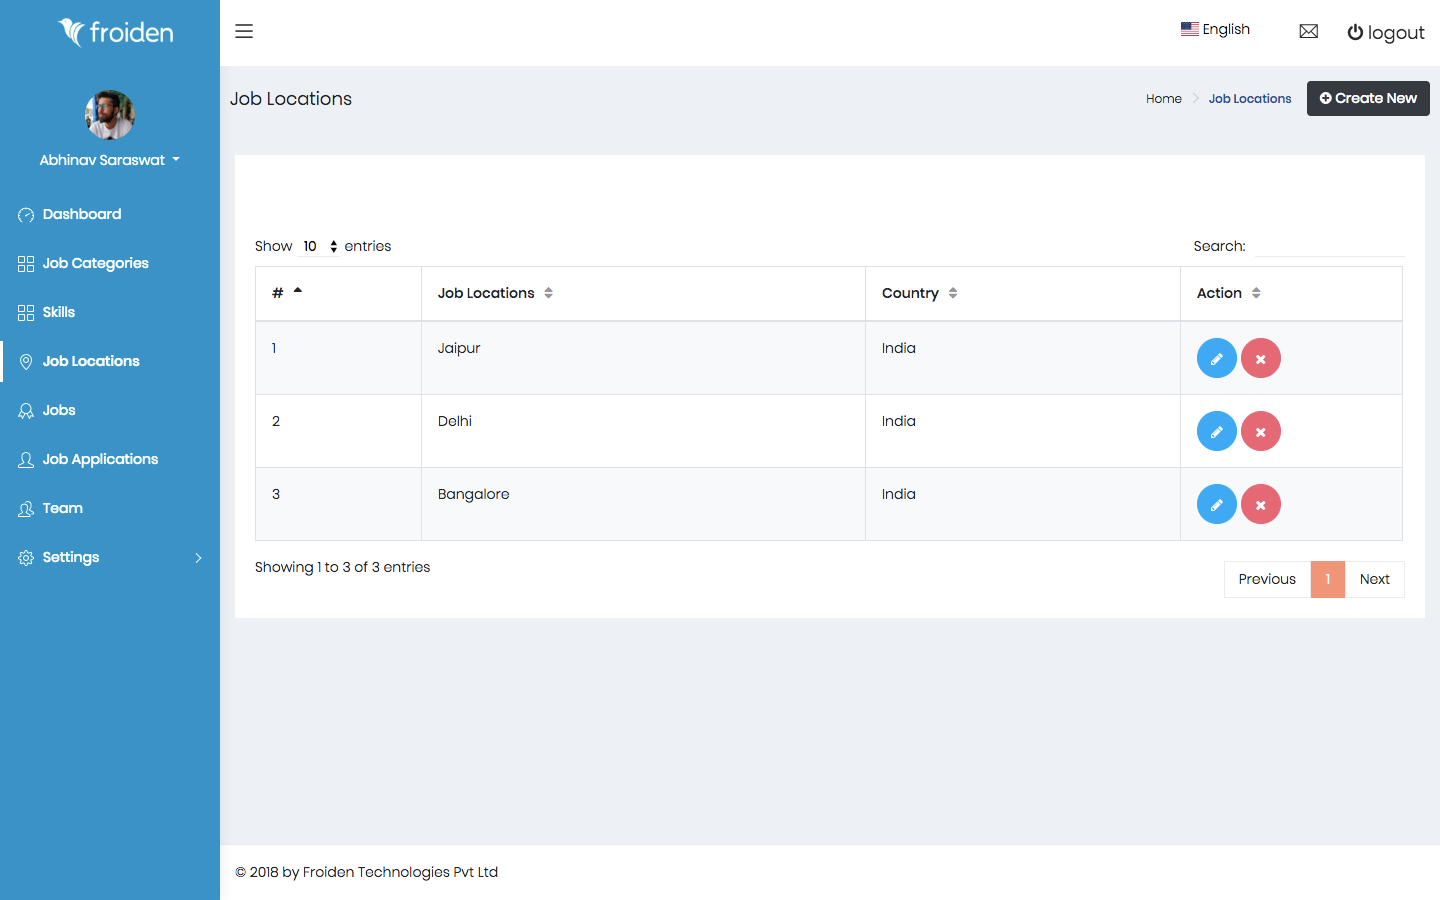This screenshot has height=900, width=1440.
Task: Edit the Jaipur location
Action: 1217,358
